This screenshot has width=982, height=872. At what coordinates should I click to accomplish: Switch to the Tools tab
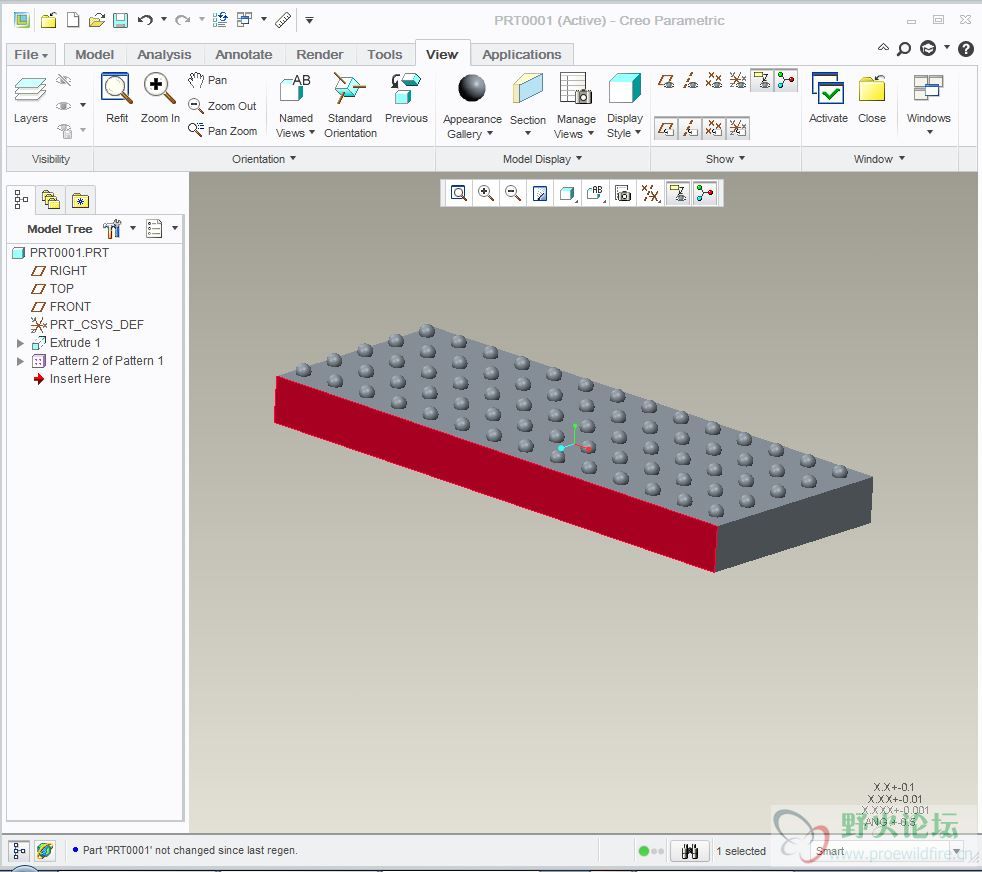(385, 54)
